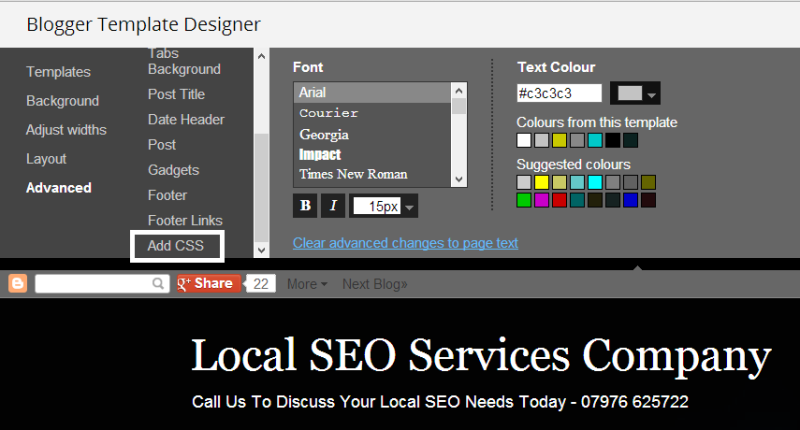Viewport: 800px width, 430px height.
Task: Click the magnifier icon in the navbar search box
Action: click(158, 283)
